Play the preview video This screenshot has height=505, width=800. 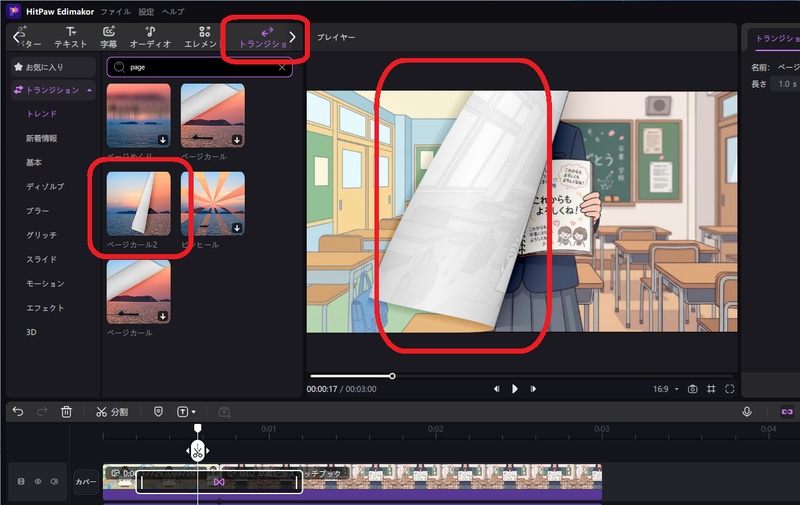coord(514,389)
